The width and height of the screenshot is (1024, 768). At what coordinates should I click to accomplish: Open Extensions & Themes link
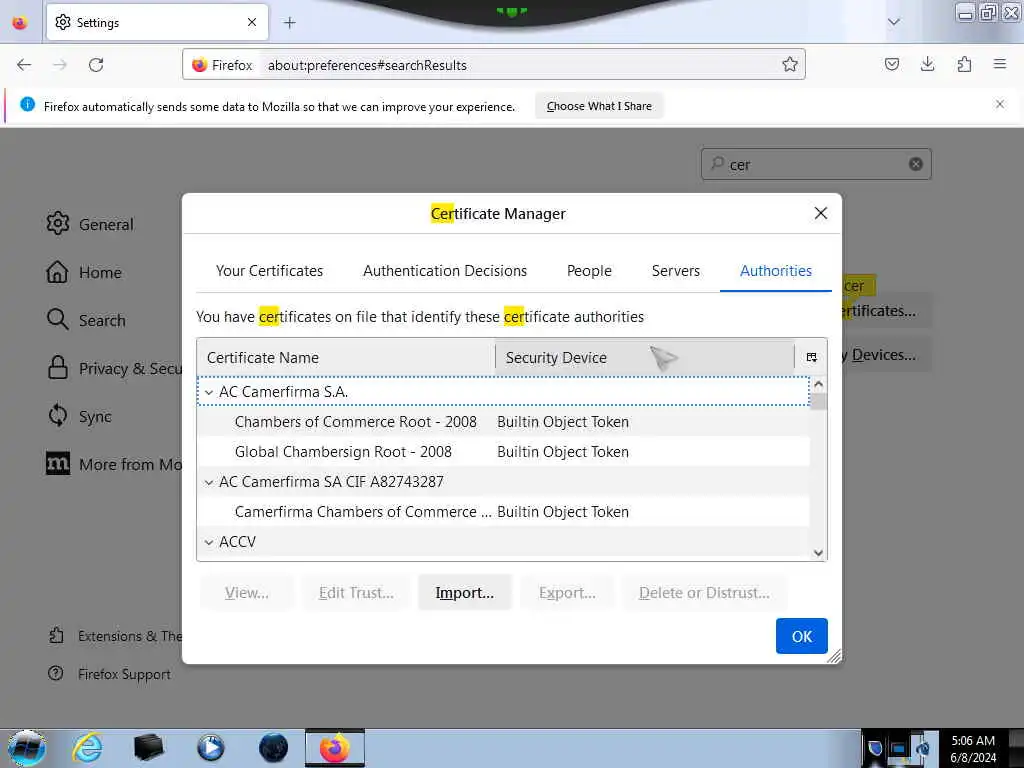[x=115, y=635]
